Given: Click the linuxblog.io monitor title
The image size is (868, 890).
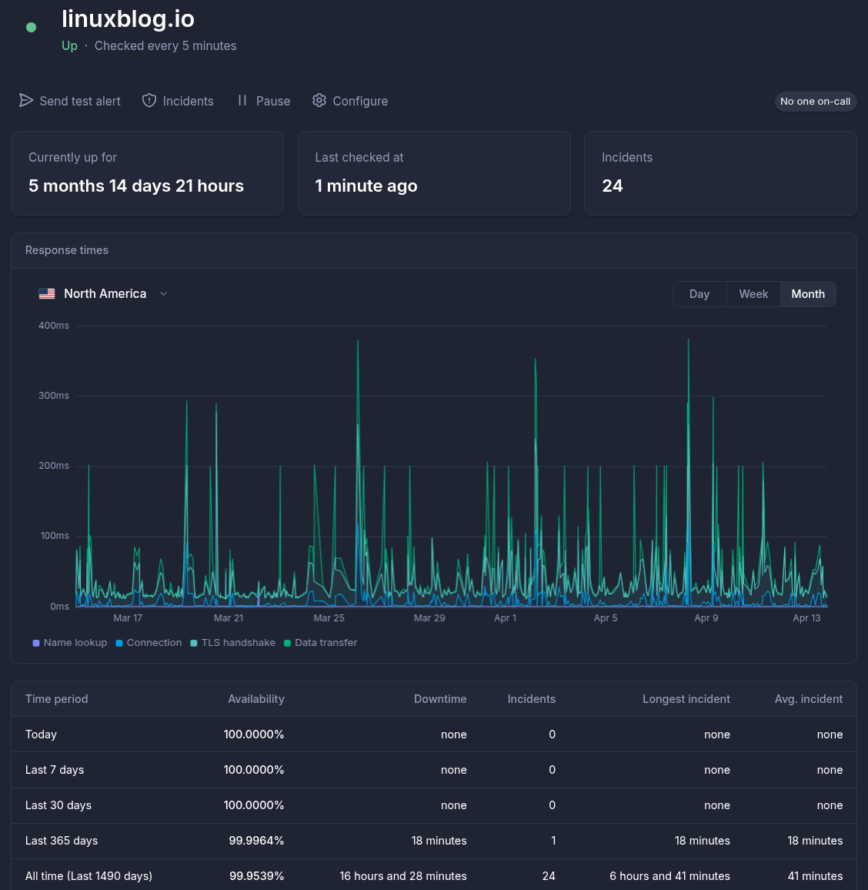Looking at the screenshot, I should [128, 19].
